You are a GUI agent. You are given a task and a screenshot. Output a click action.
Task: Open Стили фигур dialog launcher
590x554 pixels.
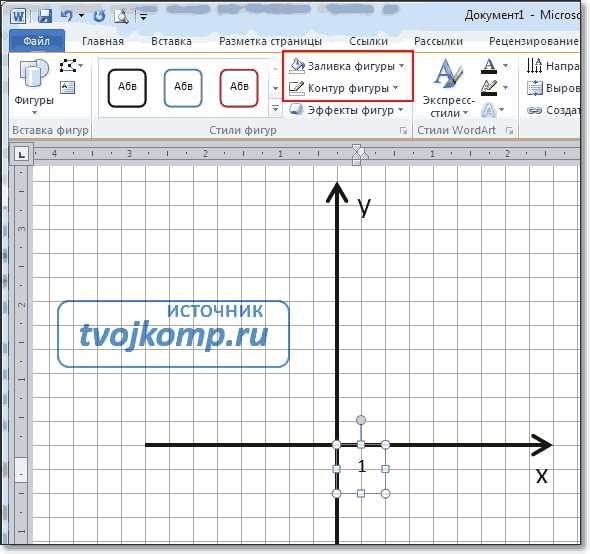[x=403, y=131]
